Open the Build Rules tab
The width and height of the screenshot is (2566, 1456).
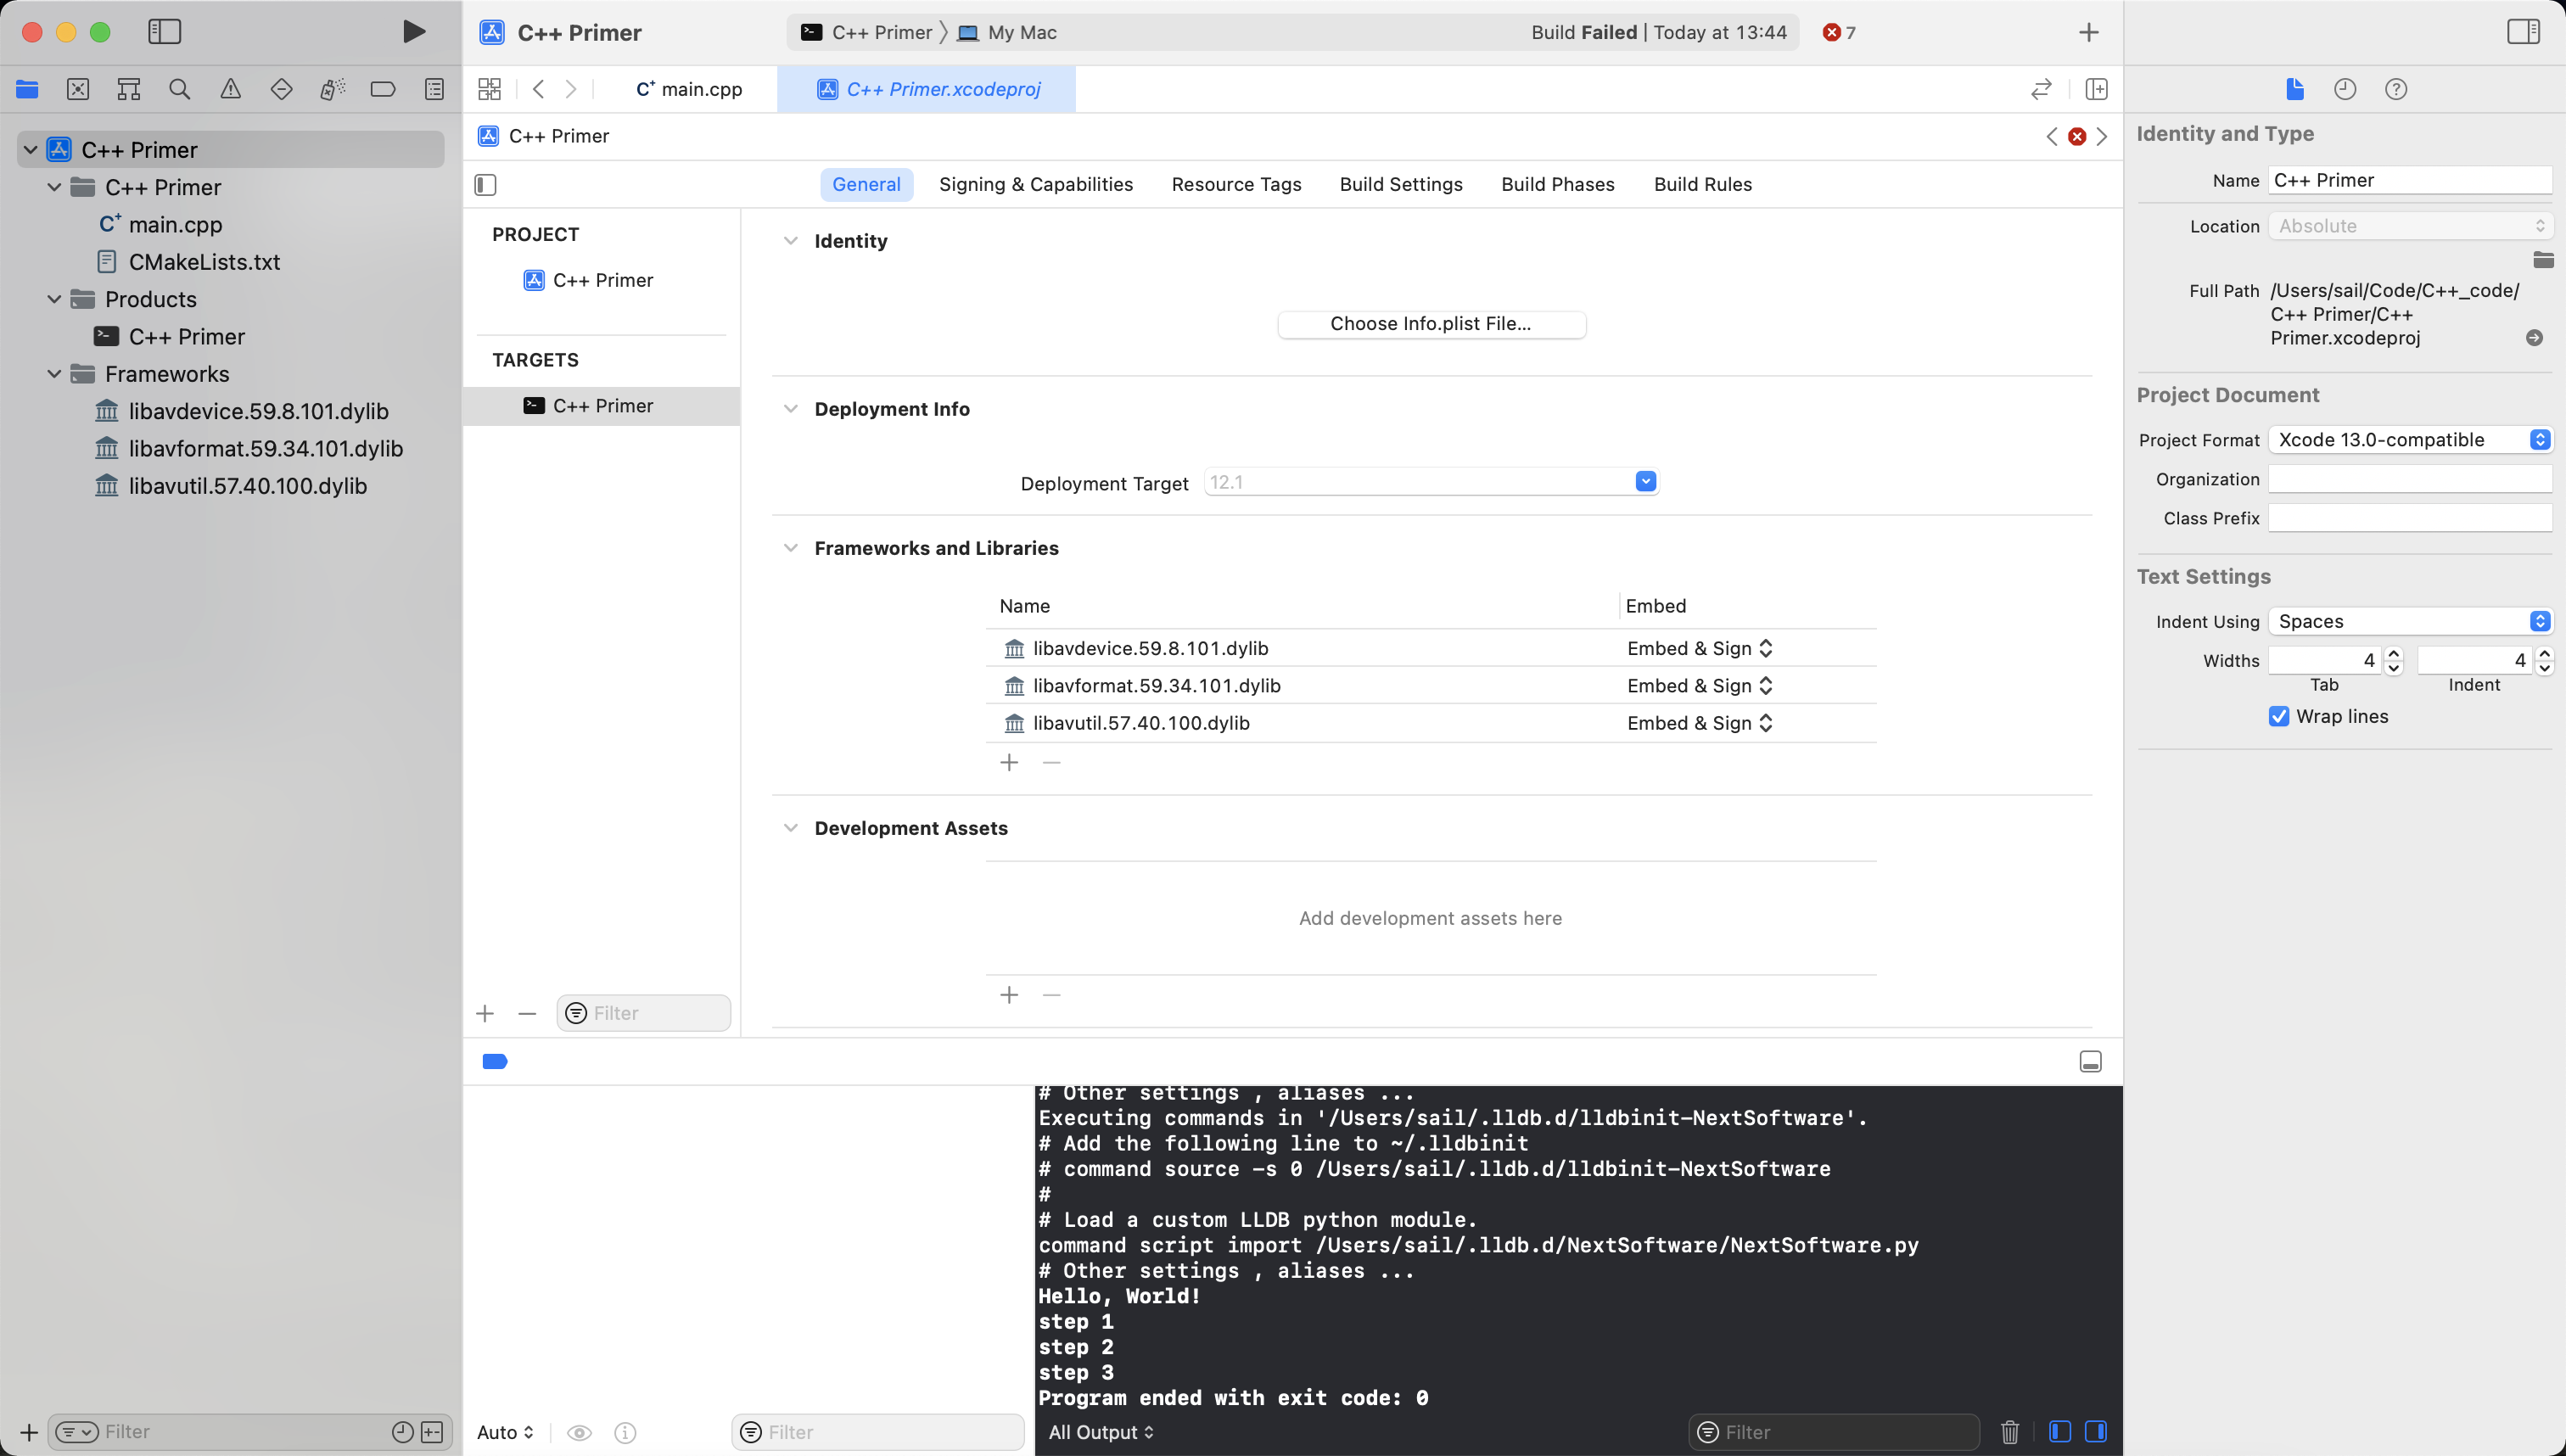[1703, 184]
